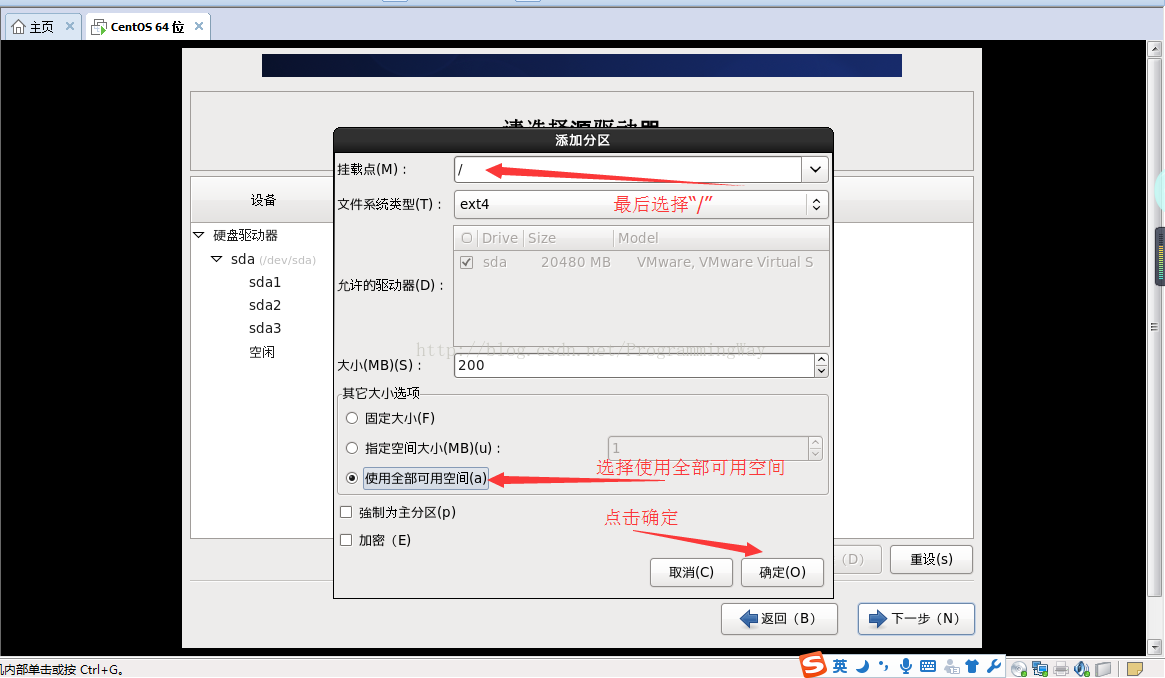This screenshot has height=678, width=1165.
Task: Select the 固定大小(F) radio option
Action: pyautogui.click(x=351, y=418)
